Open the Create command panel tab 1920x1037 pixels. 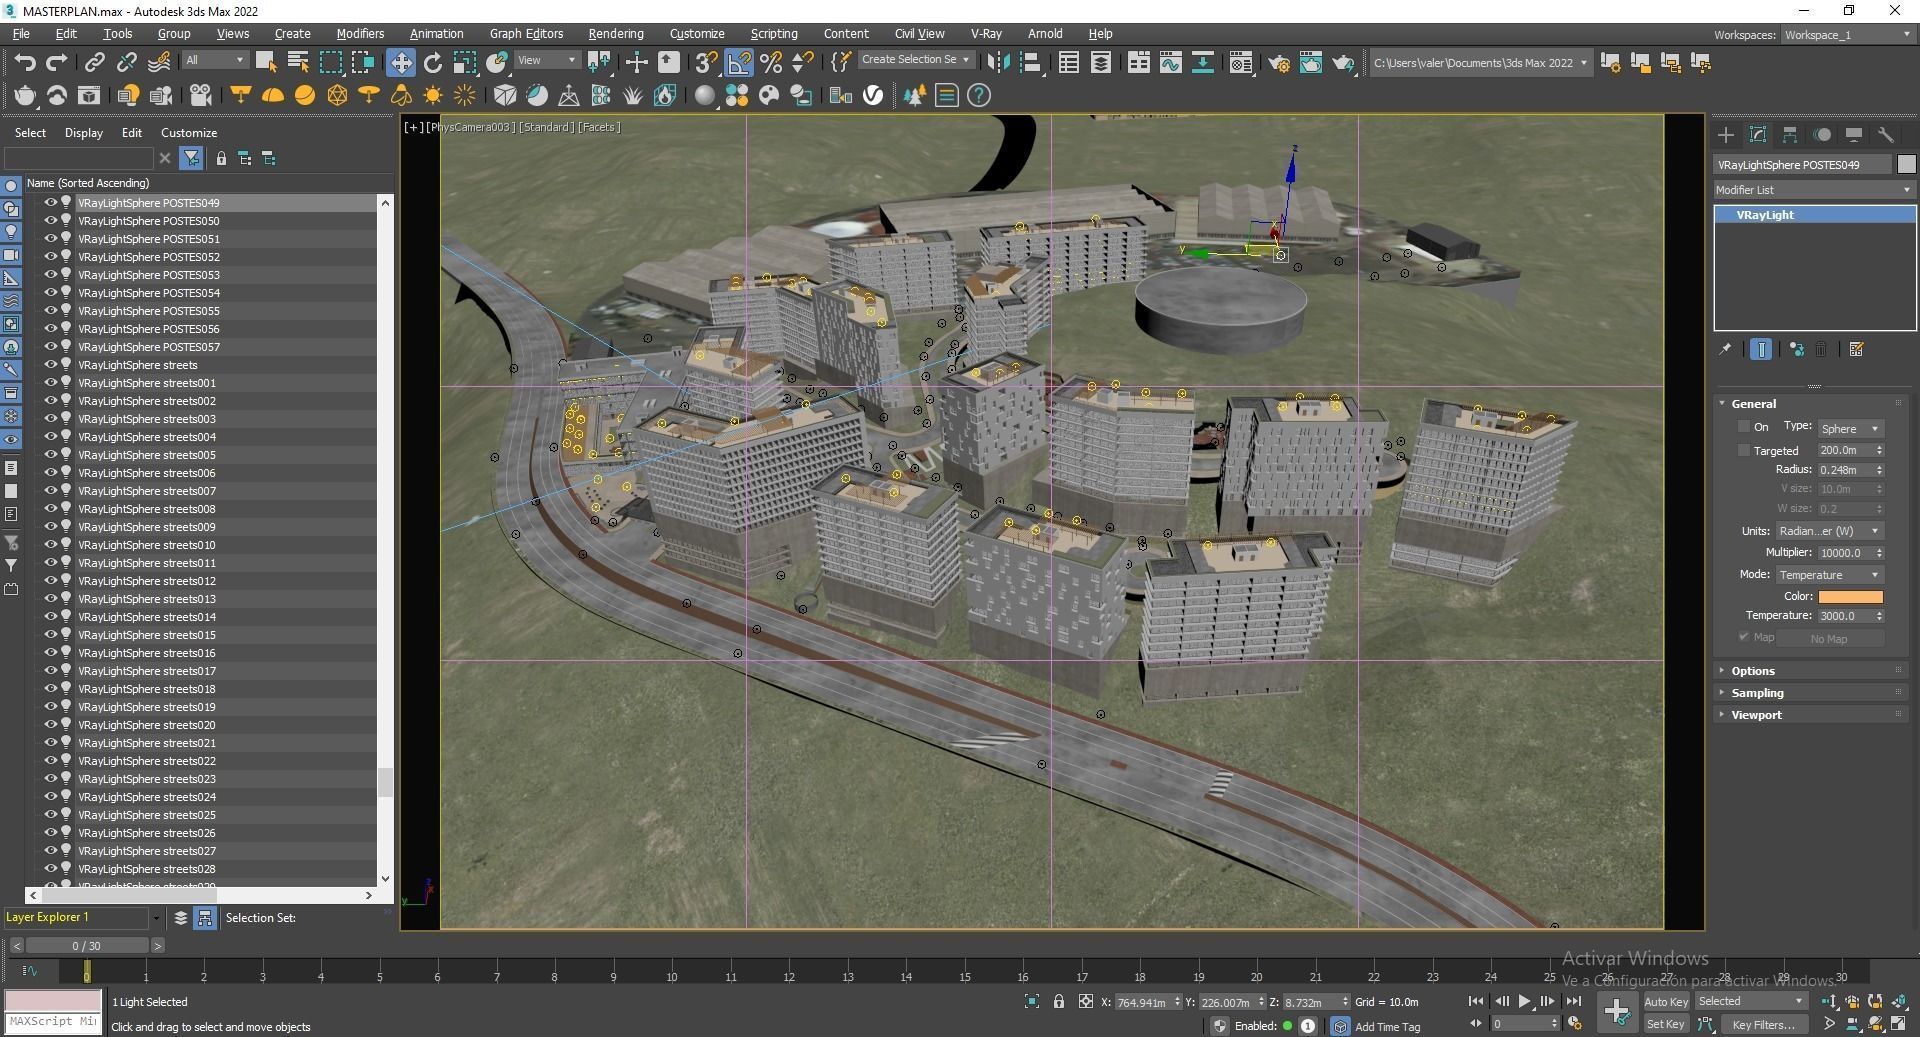point(1726,134)
